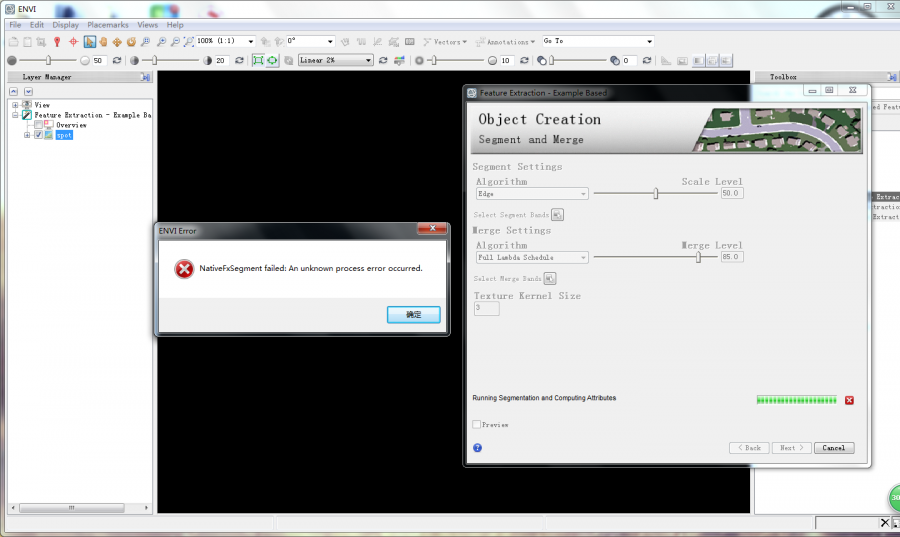Open the Display menu
The height and width of the screenshot is (537, 900).
[65, 25]
